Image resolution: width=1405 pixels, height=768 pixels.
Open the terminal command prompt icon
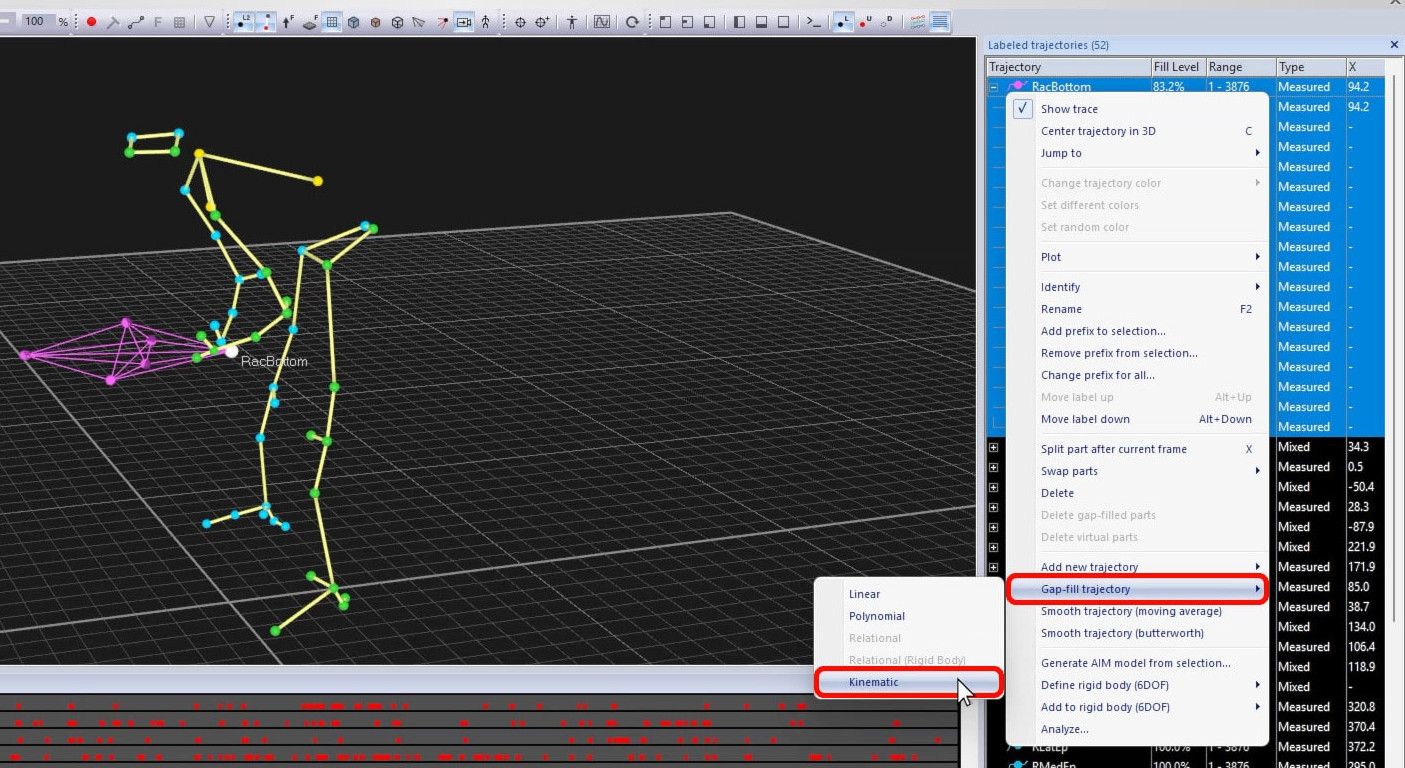[814, 21]
